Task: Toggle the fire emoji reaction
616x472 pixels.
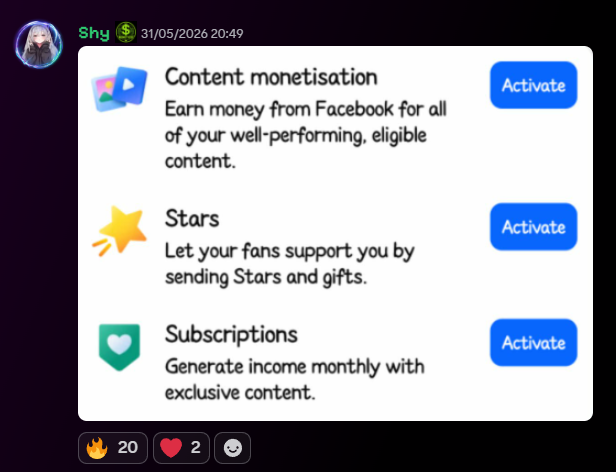Action: (x=113, y=448)
